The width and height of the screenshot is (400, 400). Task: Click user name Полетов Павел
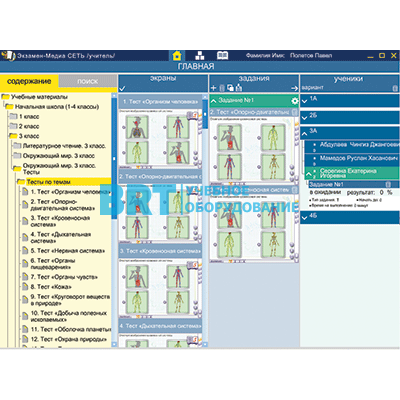pos(311,55)
